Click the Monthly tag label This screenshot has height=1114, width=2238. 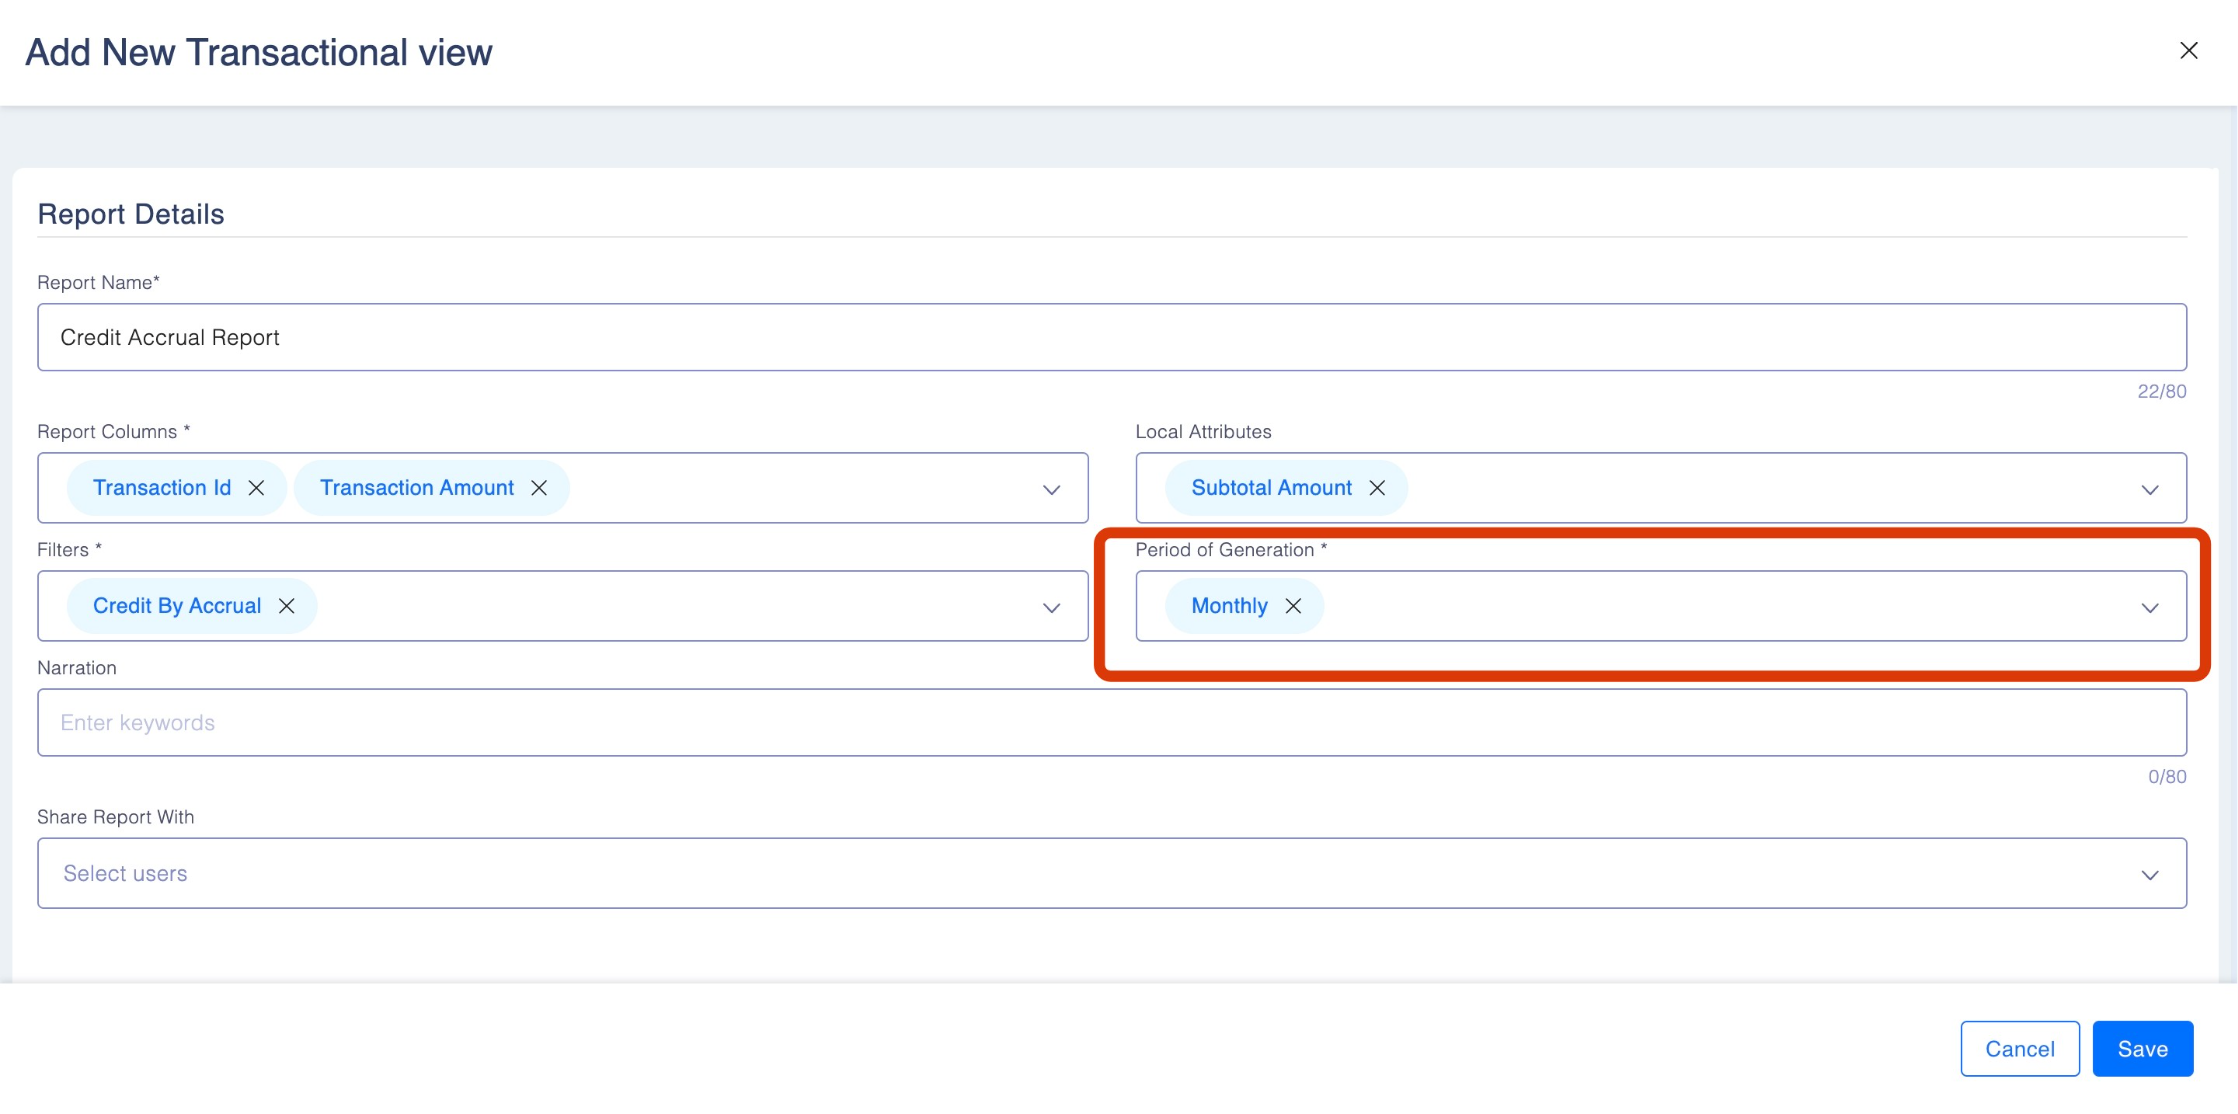[1228, 606]
